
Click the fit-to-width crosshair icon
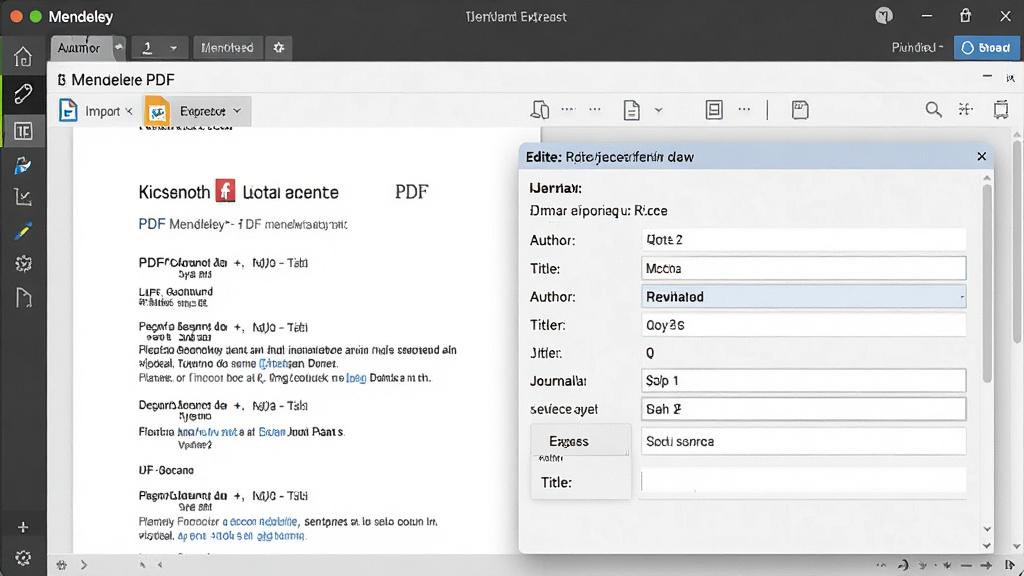click(966, 109)
